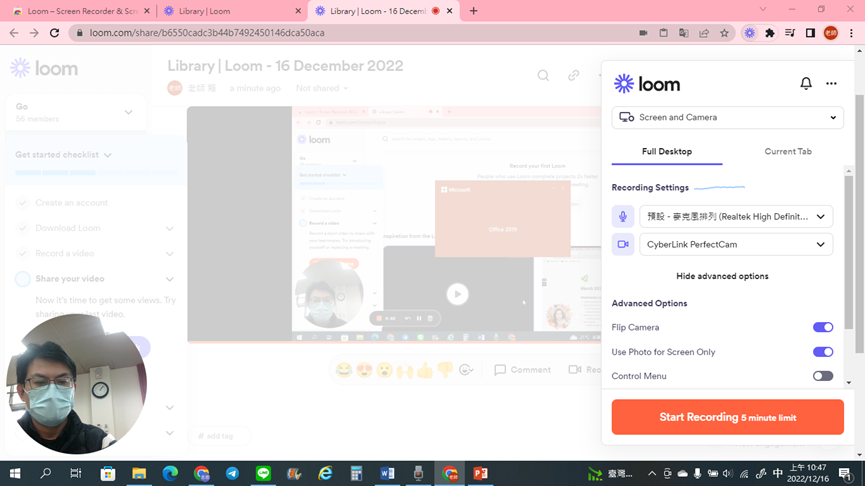Click Comment button below video
The width and height of the screenshot is (865, 486).
click(x=522, y=370)
